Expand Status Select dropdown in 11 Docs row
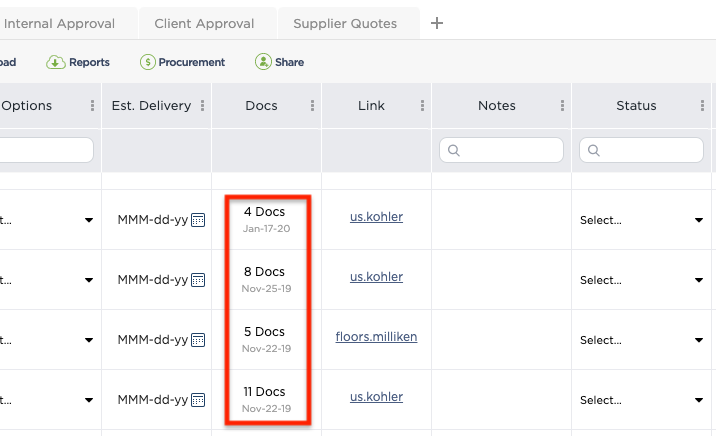716x436 pixels. coord(641,400)
